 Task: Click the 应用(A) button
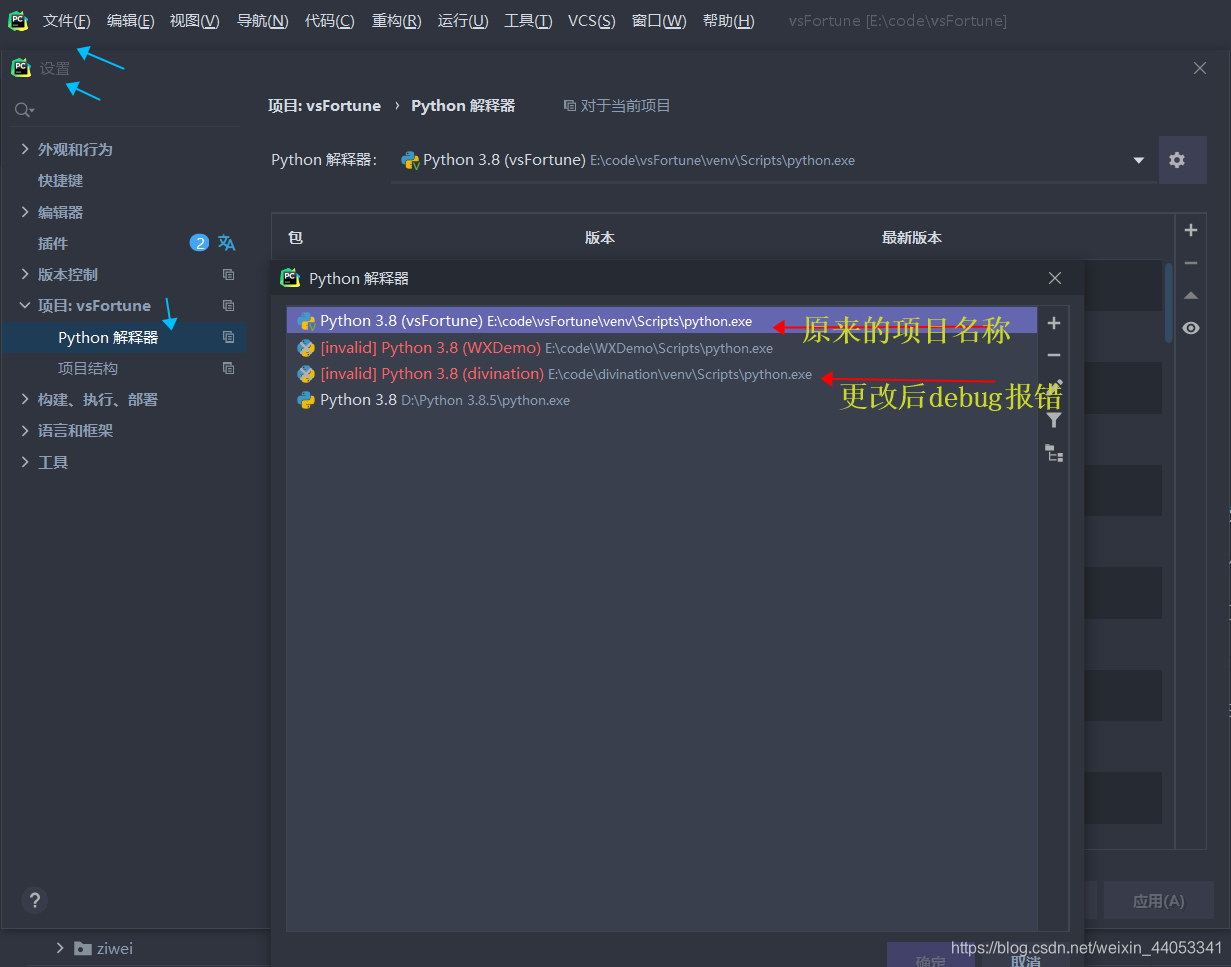[1158, 900]
